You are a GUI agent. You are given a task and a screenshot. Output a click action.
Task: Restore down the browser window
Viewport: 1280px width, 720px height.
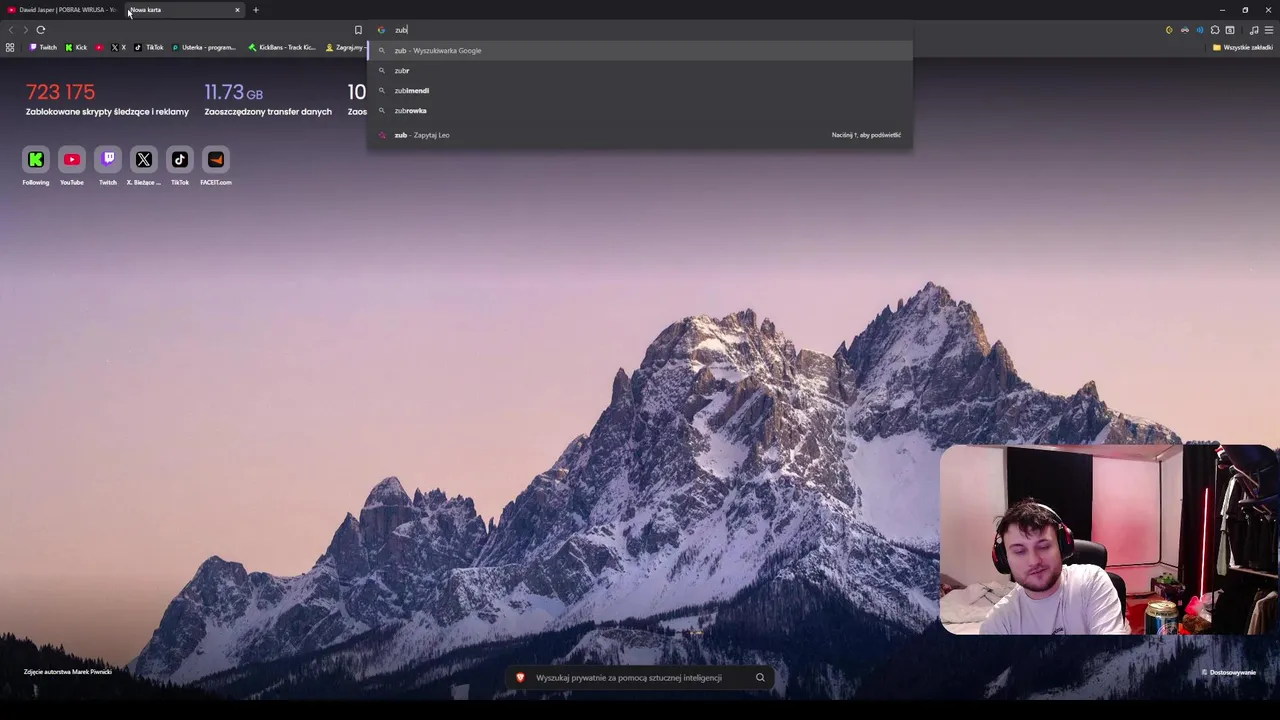point(1245,10)
